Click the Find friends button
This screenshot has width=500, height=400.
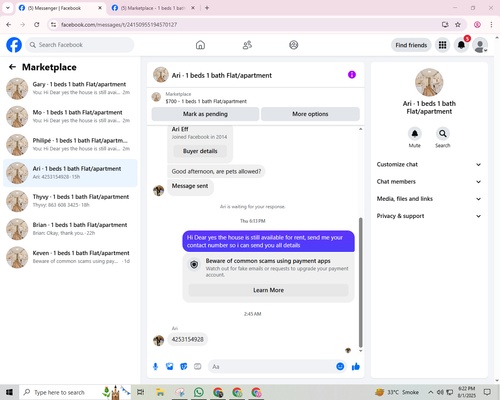click(x=411, y=45)
